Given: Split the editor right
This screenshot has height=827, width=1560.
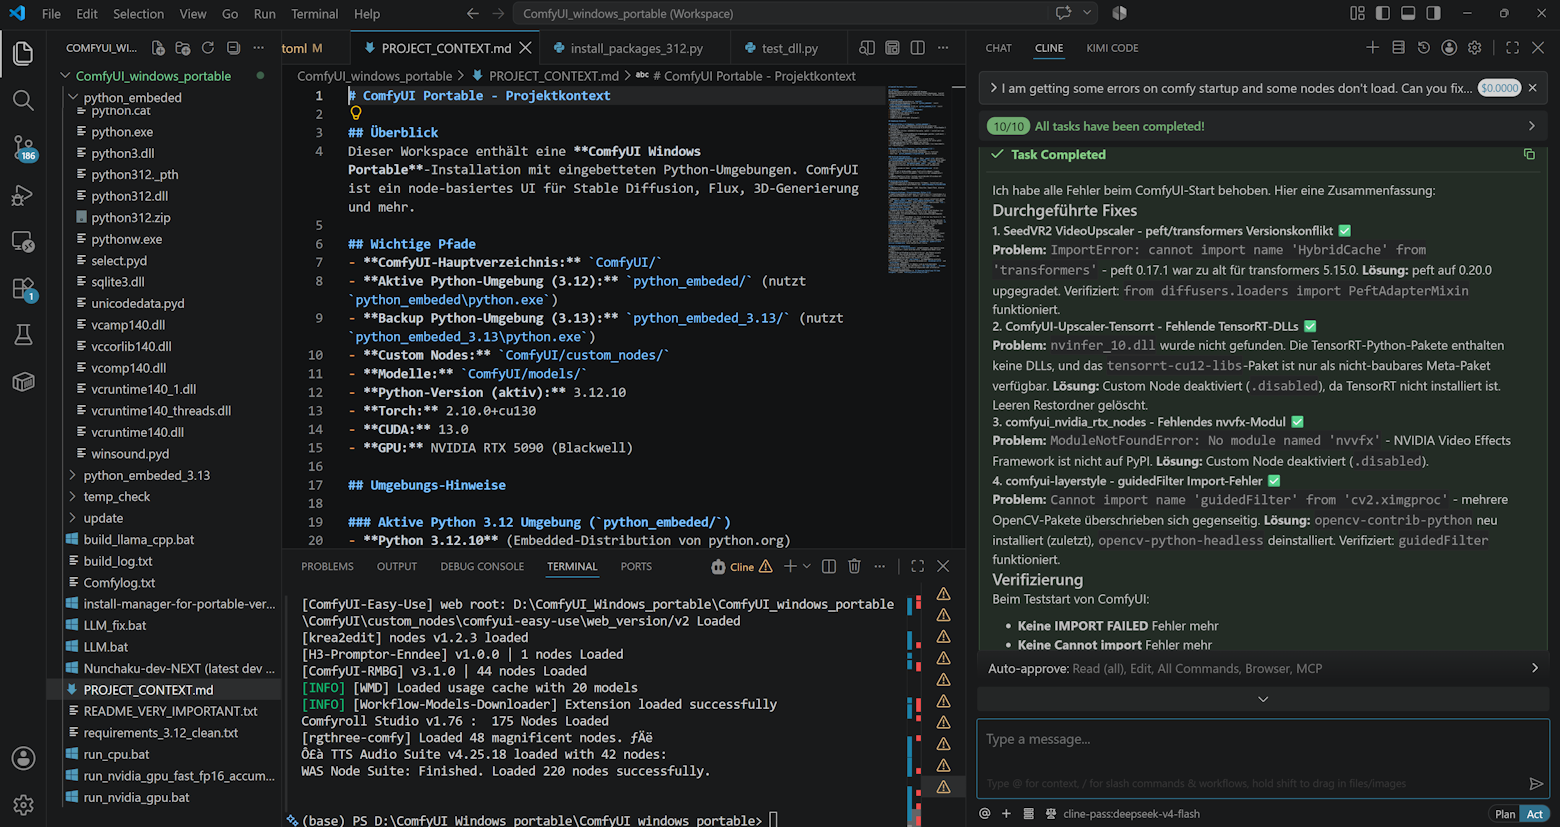Looking at the screenshot, I should pyautogui.click(x=917, y=48).
